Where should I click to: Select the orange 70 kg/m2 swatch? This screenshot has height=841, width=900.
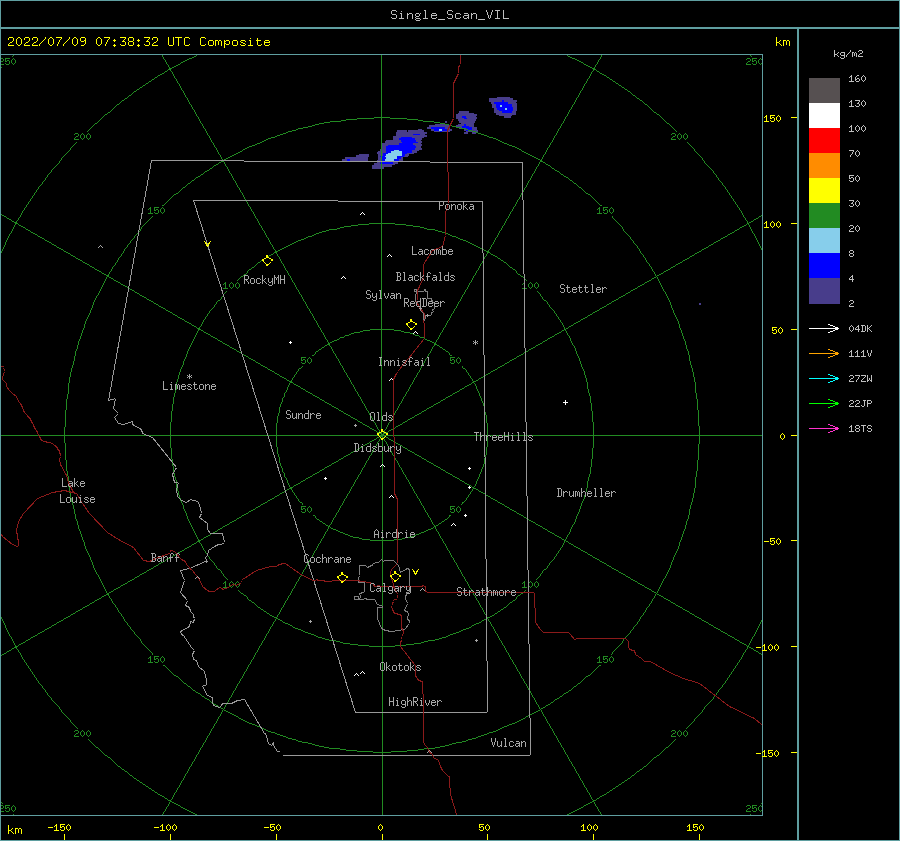(824, 165)
